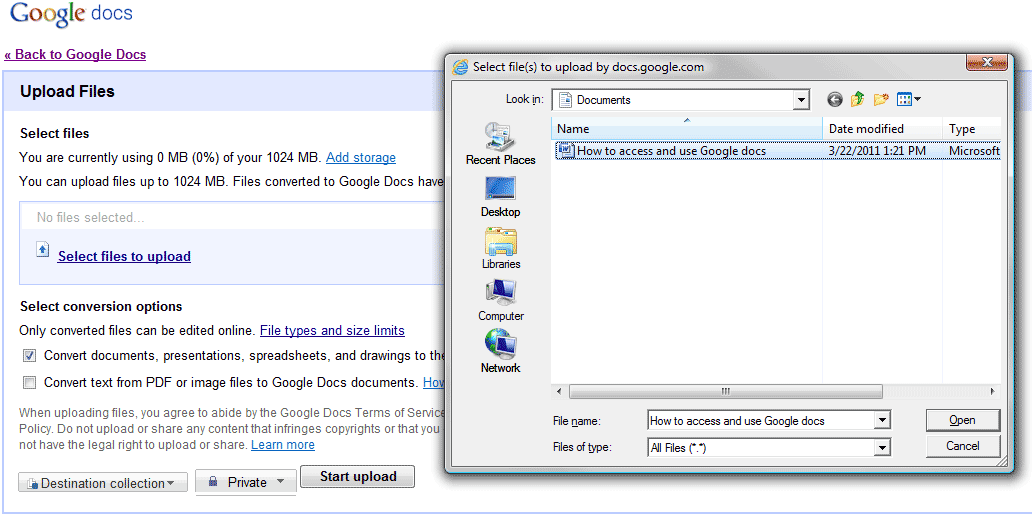Click Cancel in the file dialog
This screenshot has width=1032, height=515.
coord(962,446)
